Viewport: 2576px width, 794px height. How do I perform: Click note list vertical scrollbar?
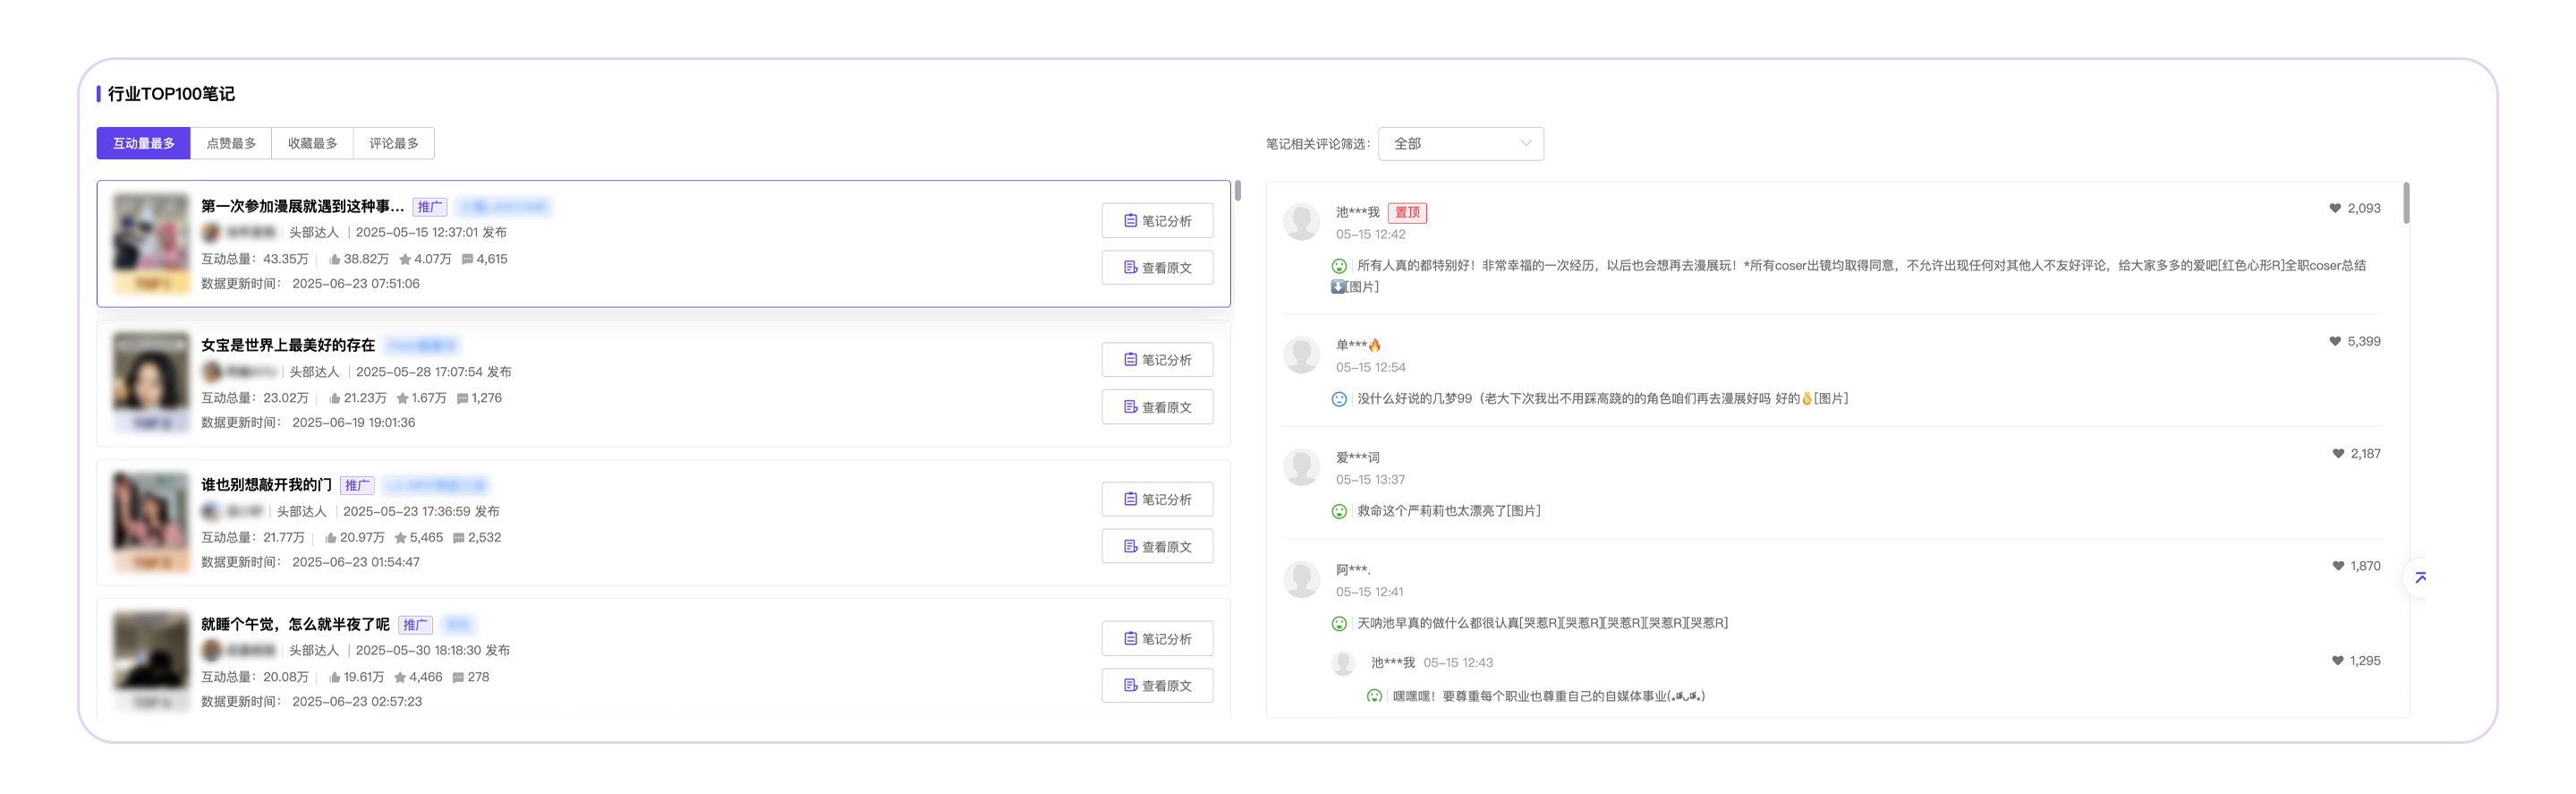[x=1237, y=190]
